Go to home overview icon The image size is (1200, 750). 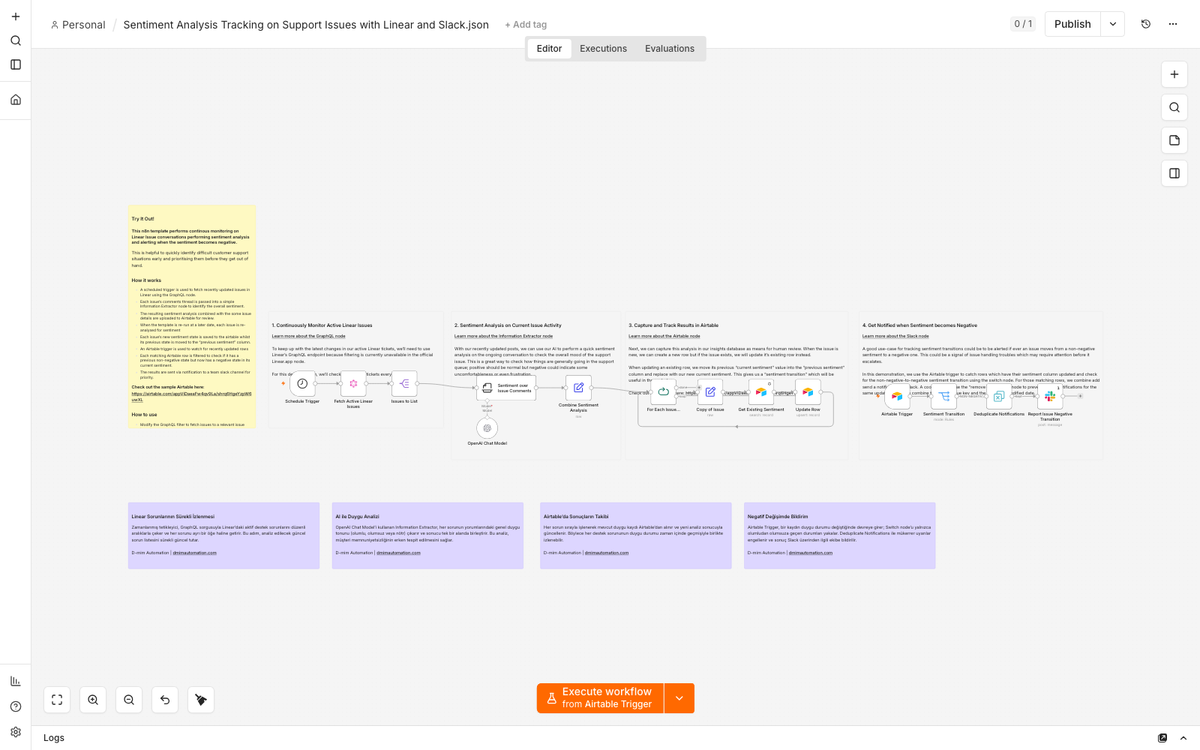pos(15,100)
